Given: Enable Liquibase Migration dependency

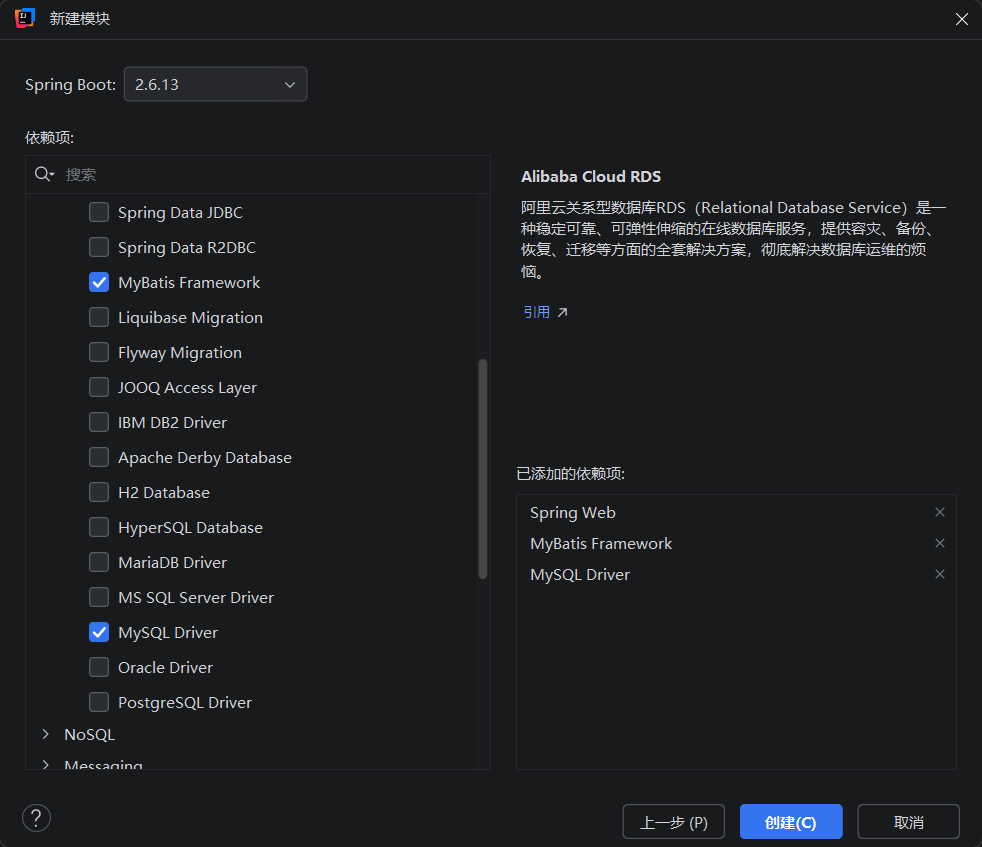Looking at the screenshot, I should 99,318.
